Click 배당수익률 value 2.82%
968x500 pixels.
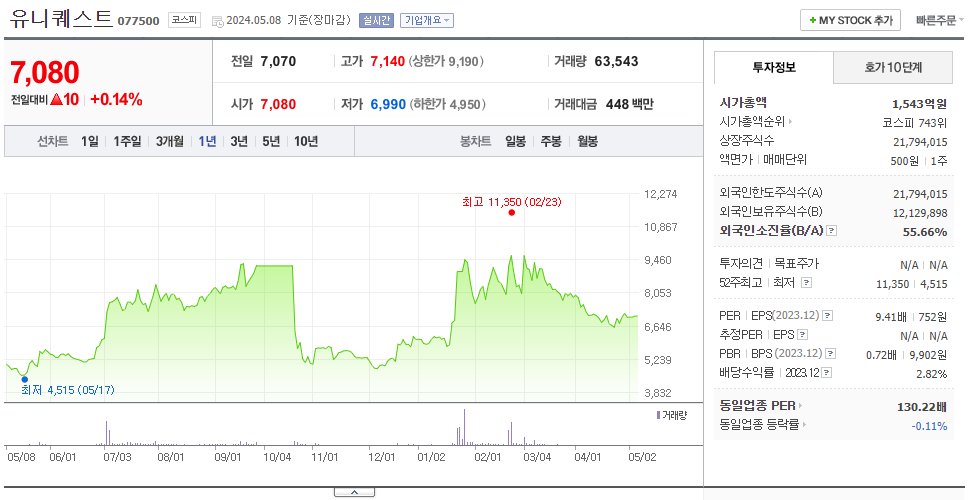coord(932,373)
